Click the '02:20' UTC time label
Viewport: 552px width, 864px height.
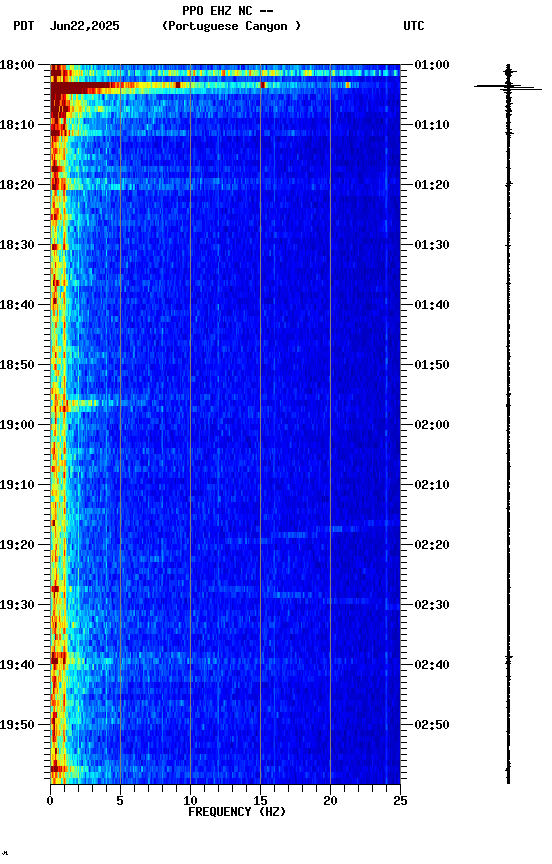tap(432, 545)
